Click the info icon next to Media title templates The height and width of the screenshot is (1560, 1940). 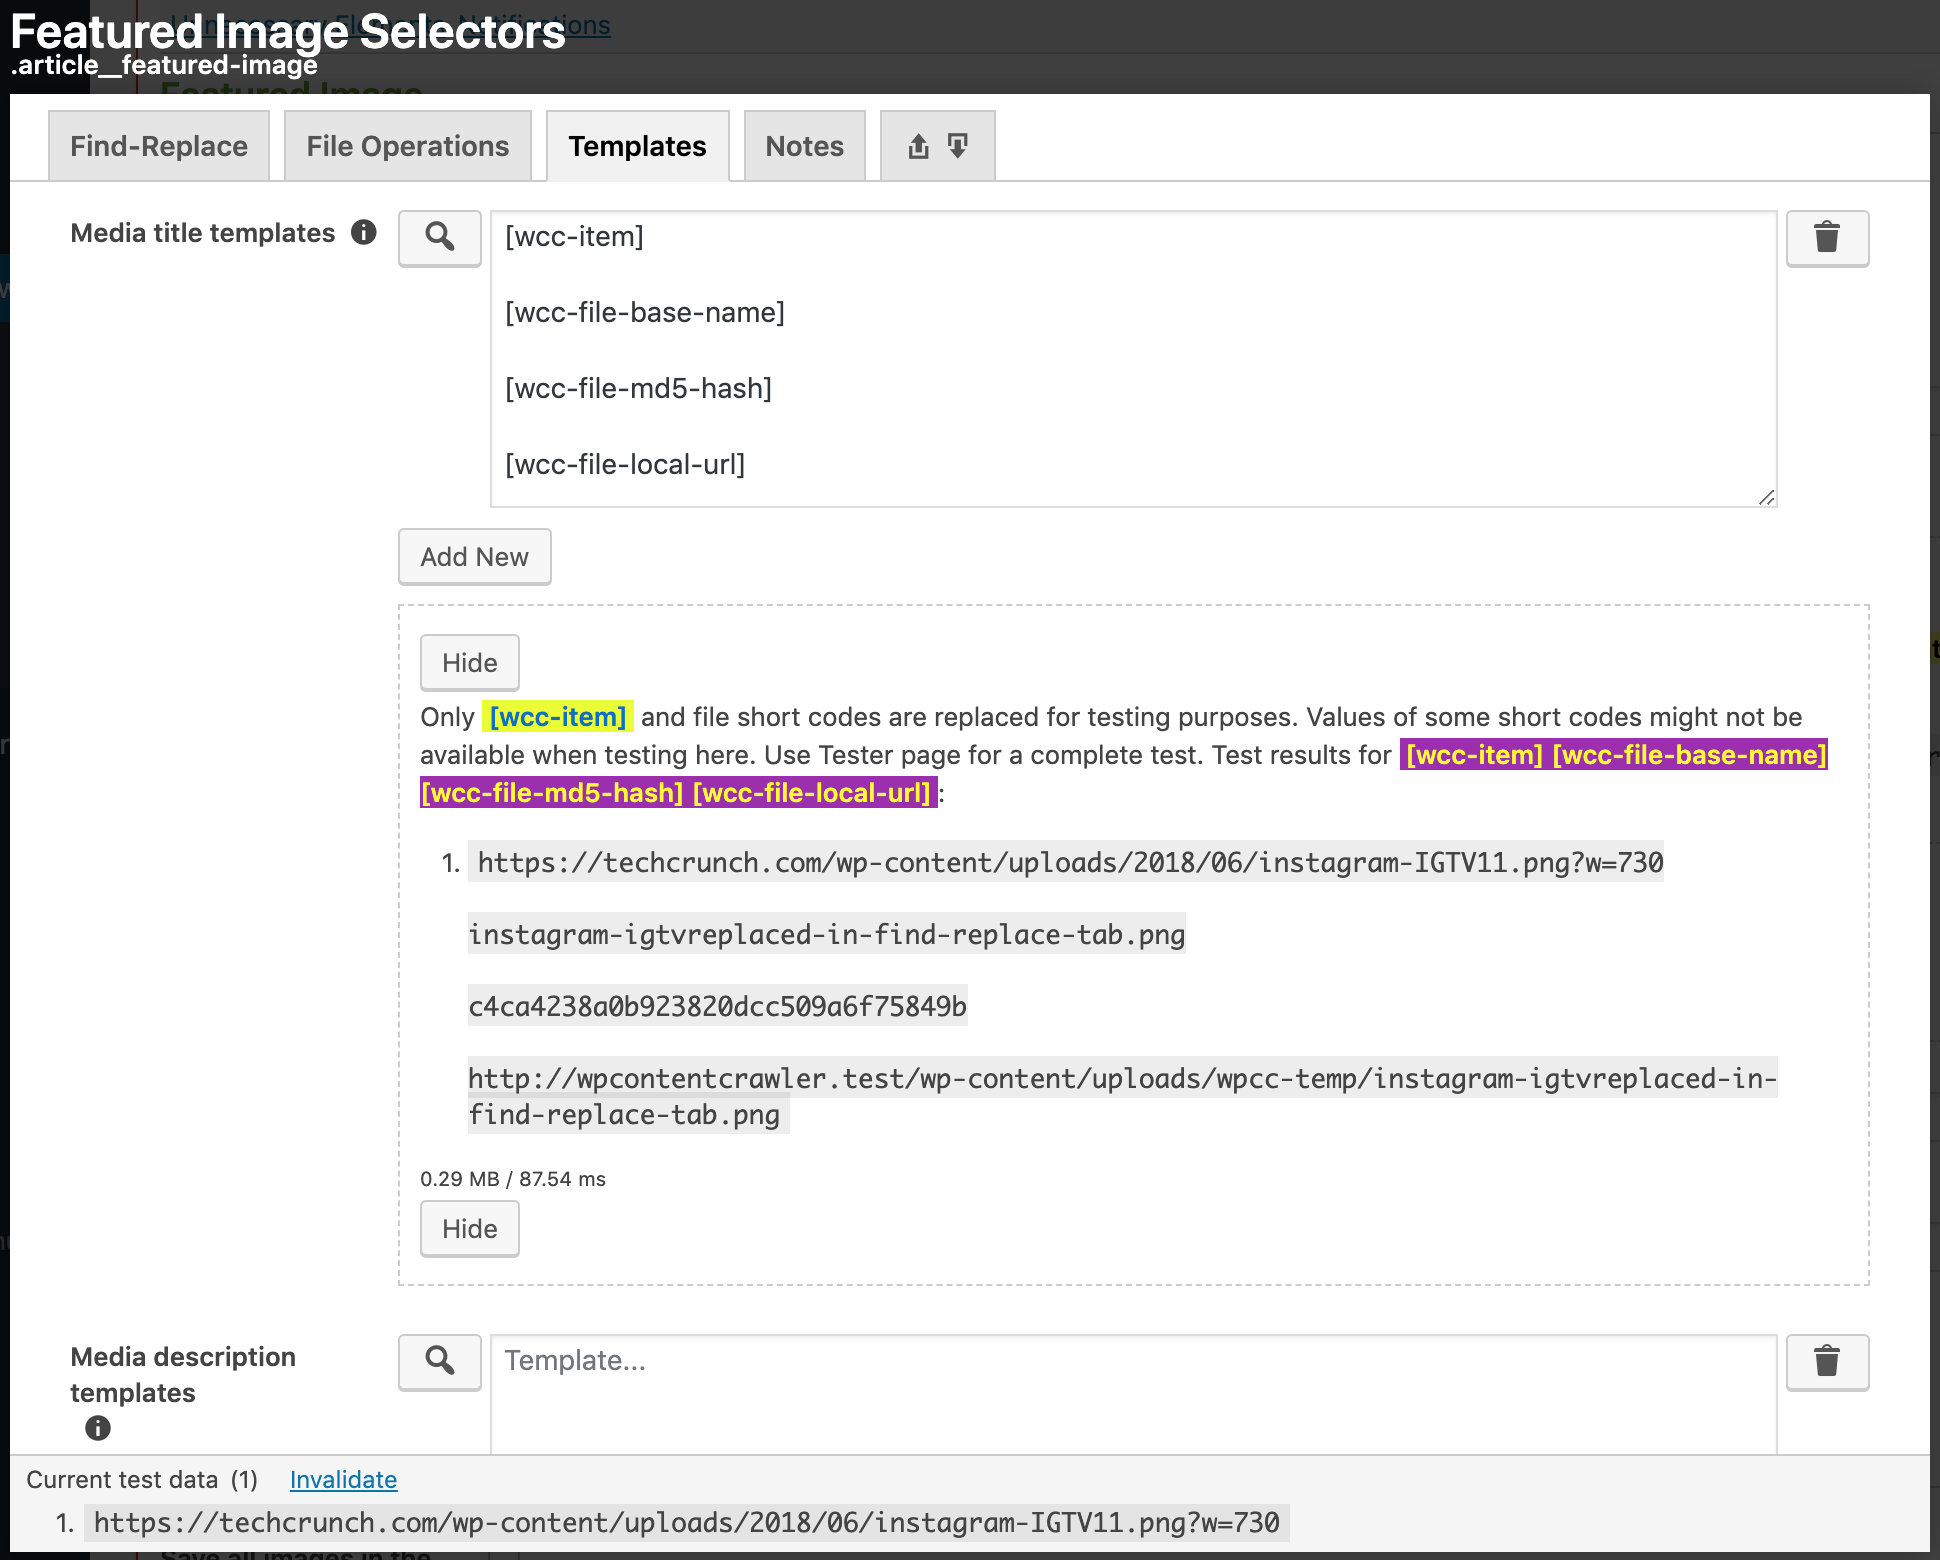click(x=364, y=234)
